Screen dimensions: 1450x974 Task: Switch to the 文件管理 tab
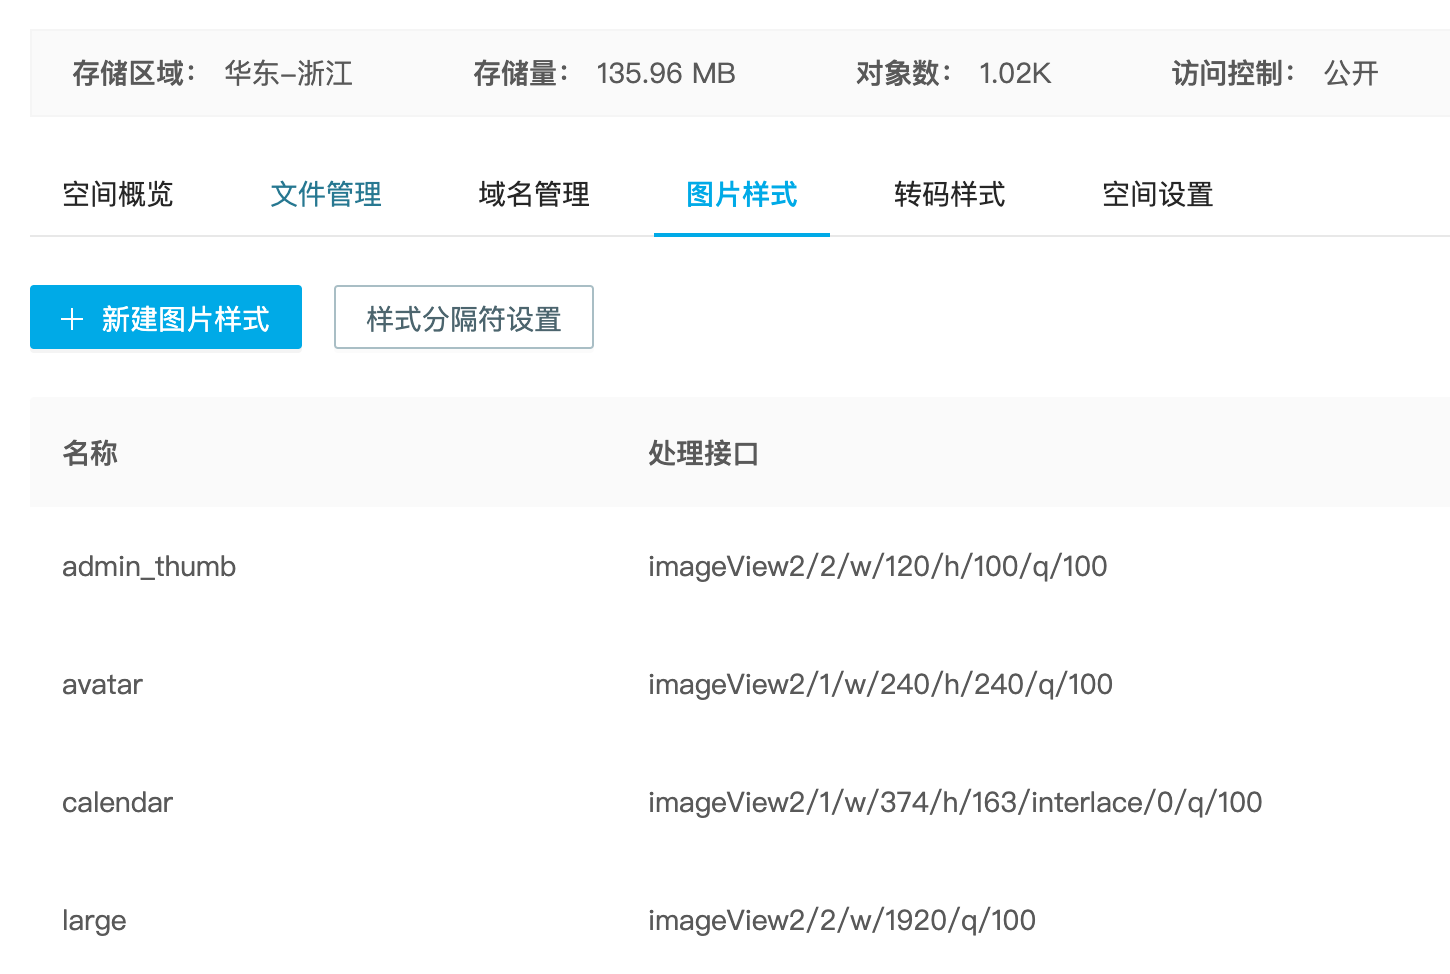coord(326,194)
